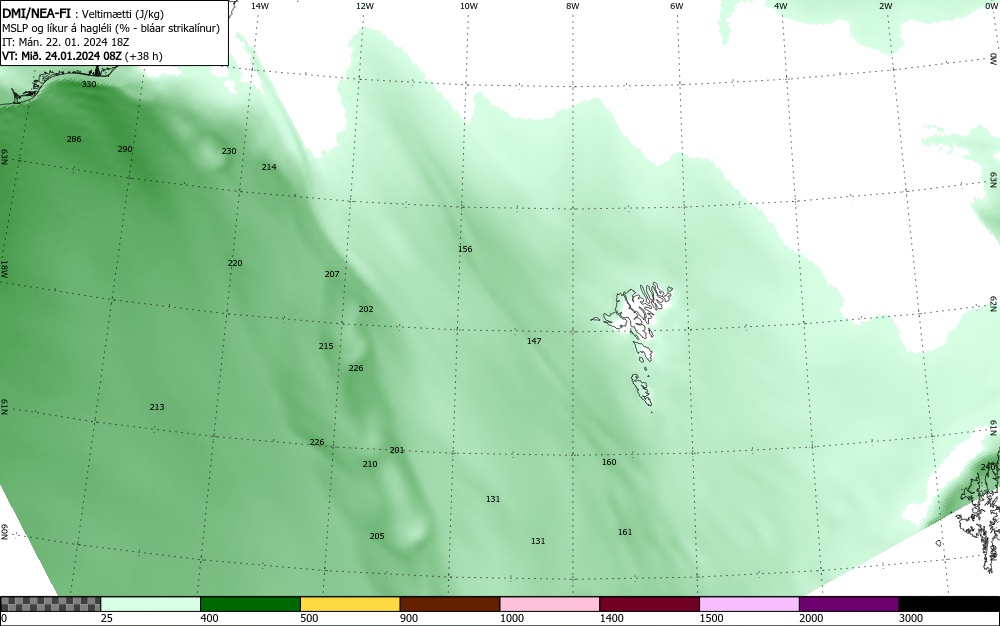Click the 201 value on the map
This screenshot has width=1000, height=626.
[397, 450]
